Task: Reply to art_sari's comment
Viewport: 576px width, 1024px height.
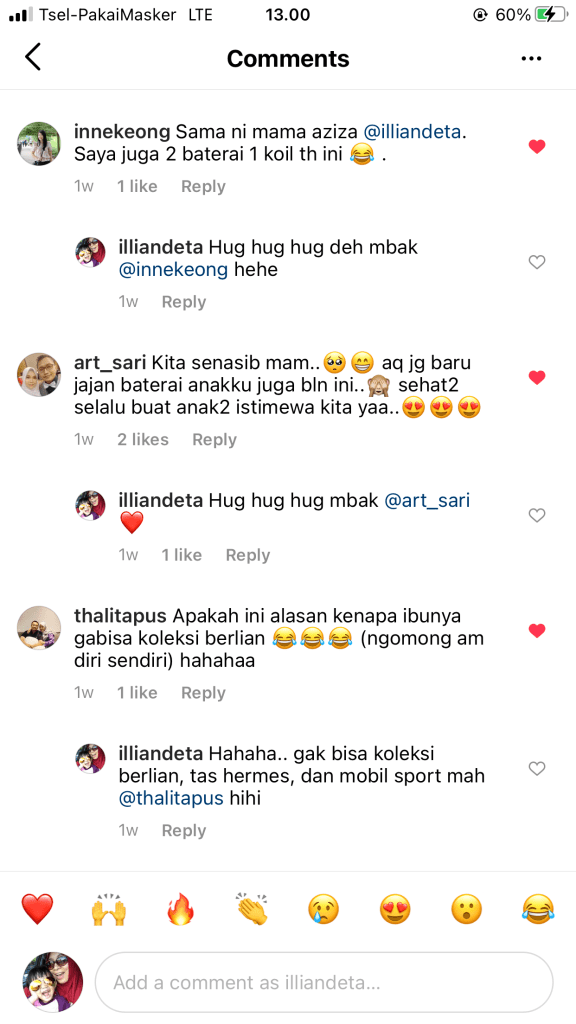Action: coord(214,440)
